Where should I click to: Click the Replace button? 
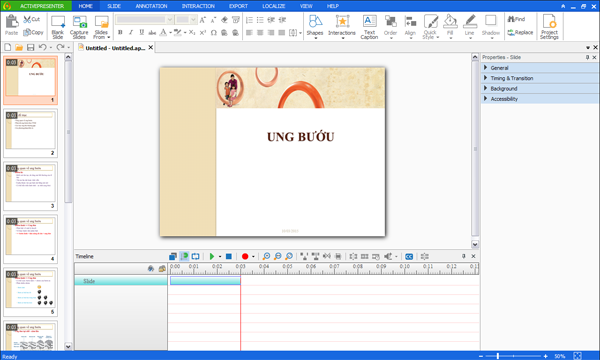pos(520,33)
